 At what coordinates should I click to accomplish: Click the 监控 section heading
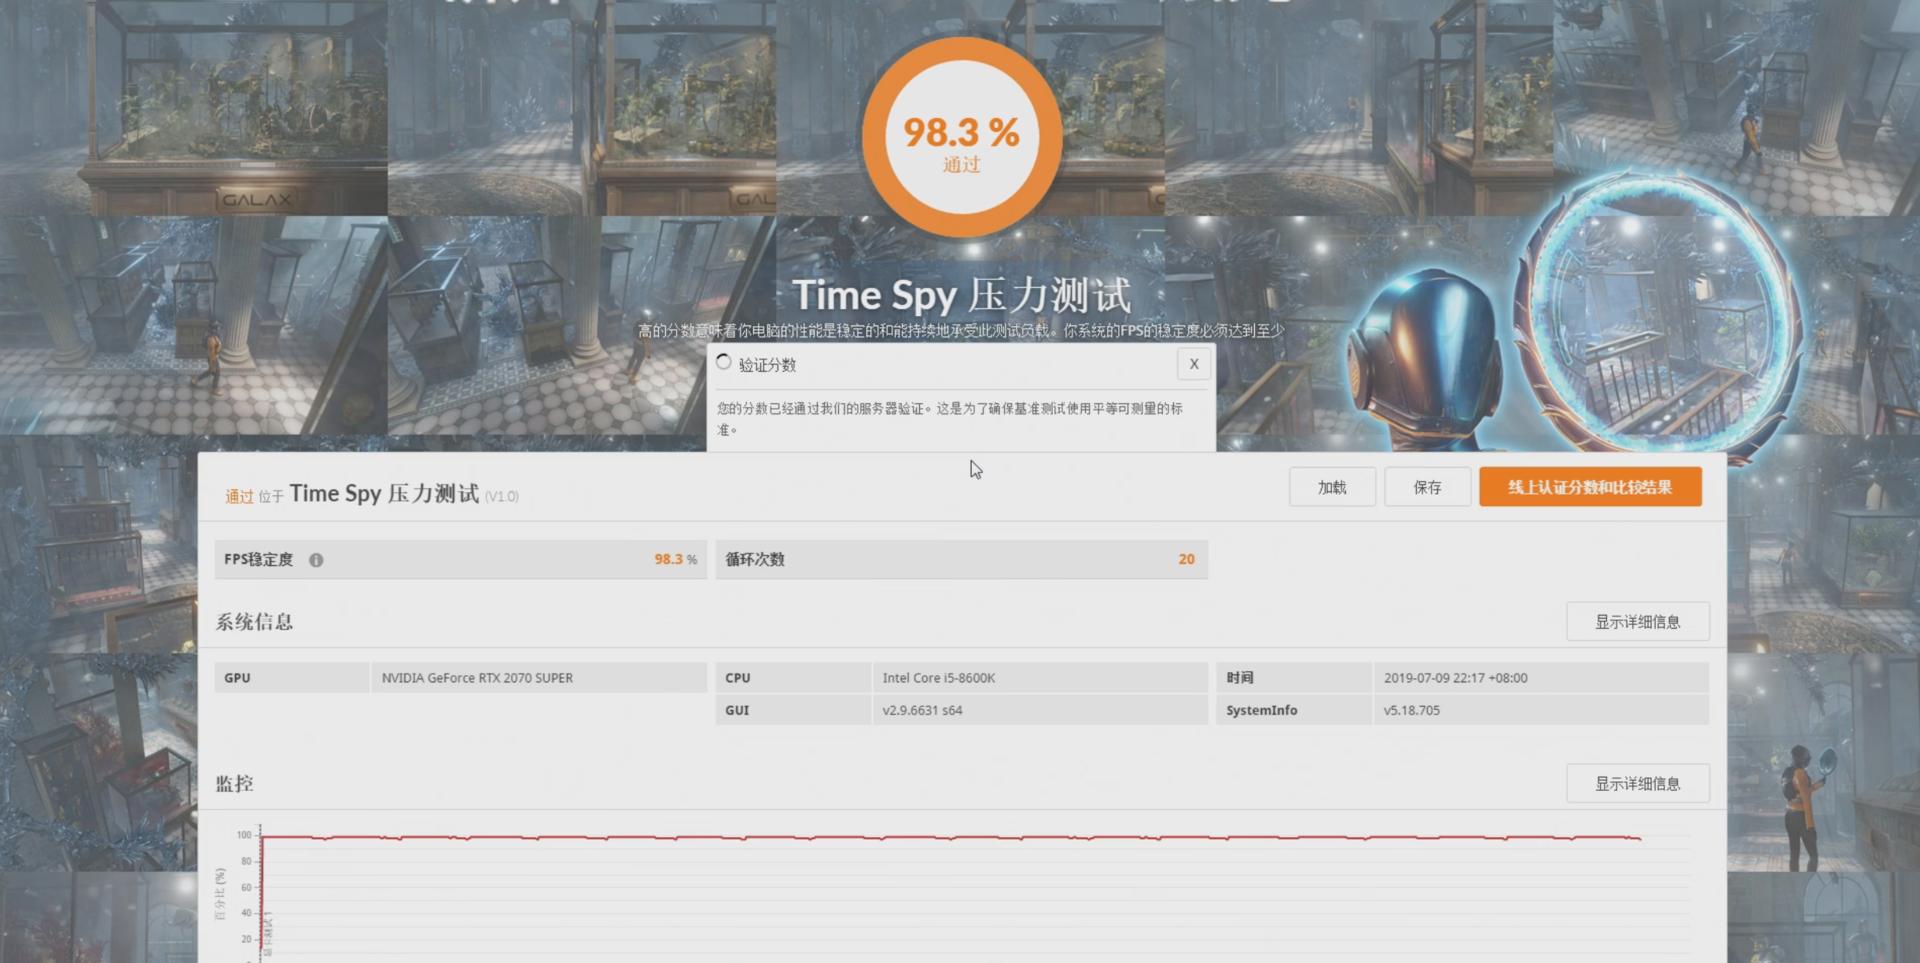234,784
